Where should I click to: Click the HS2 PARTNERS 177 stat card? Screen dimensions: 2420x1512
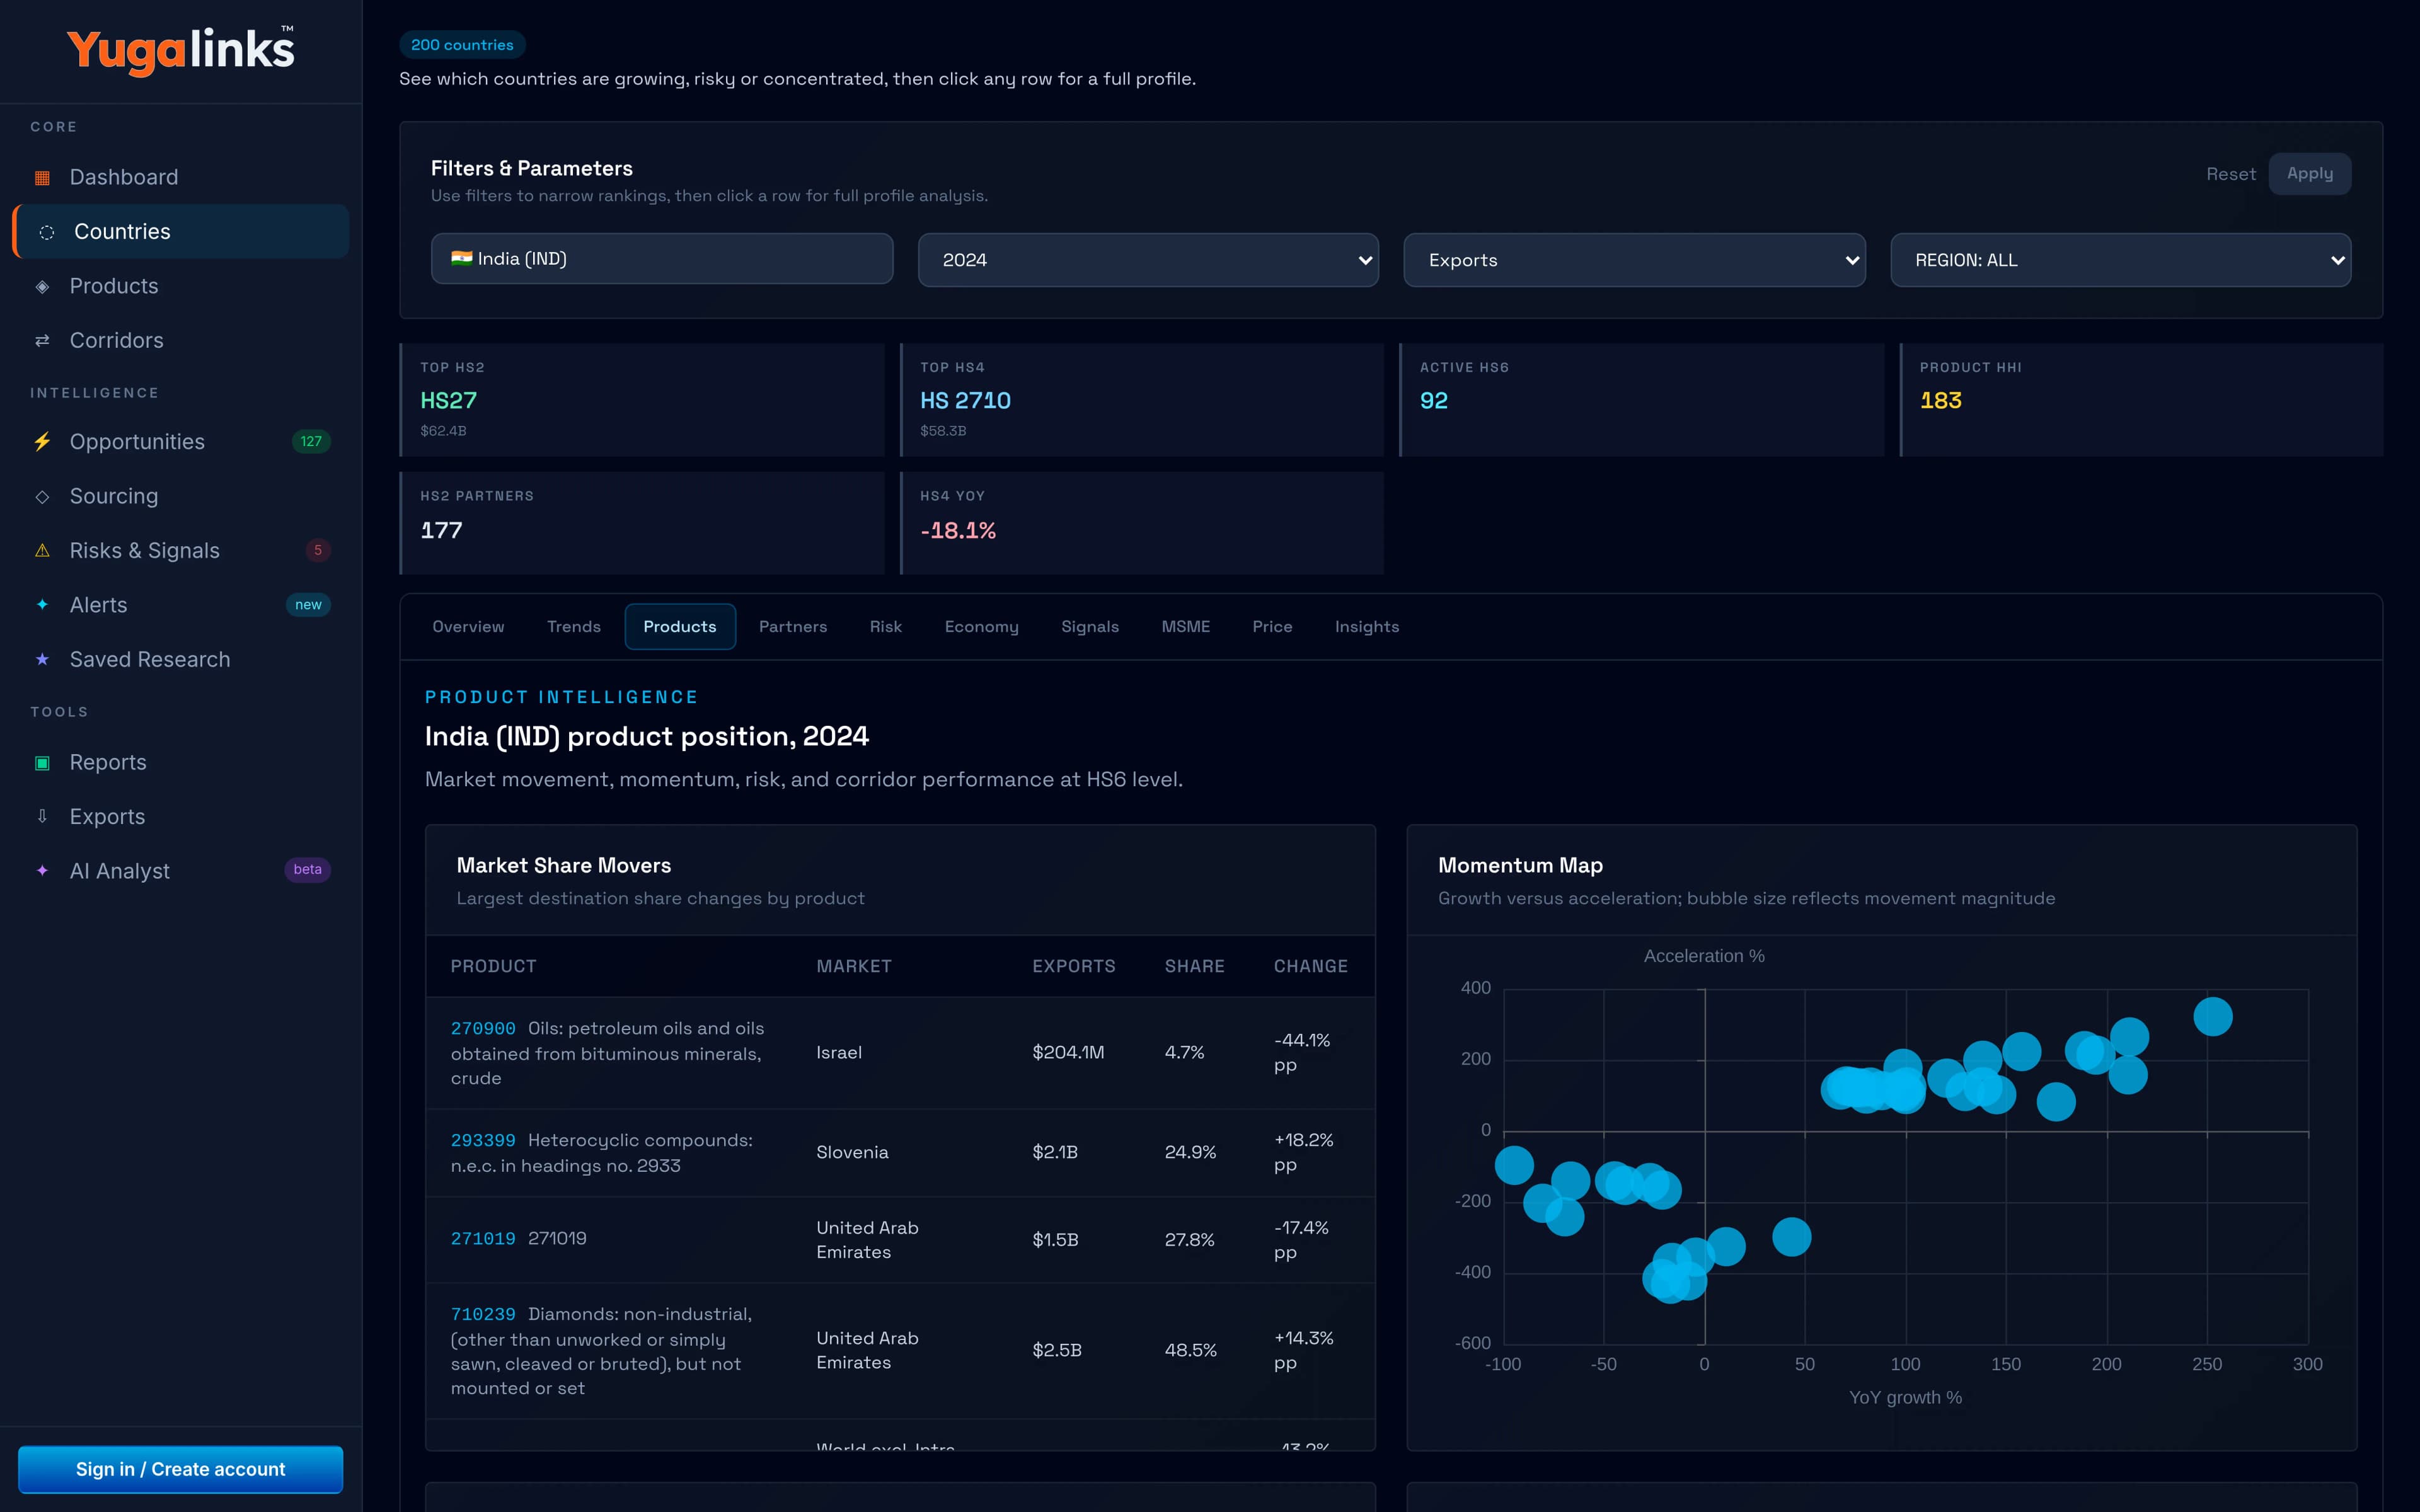pos(642,523)
